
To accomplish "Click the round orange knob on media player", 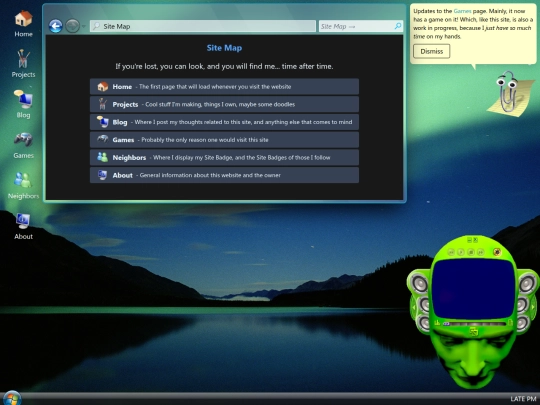I will pos(497,252).
